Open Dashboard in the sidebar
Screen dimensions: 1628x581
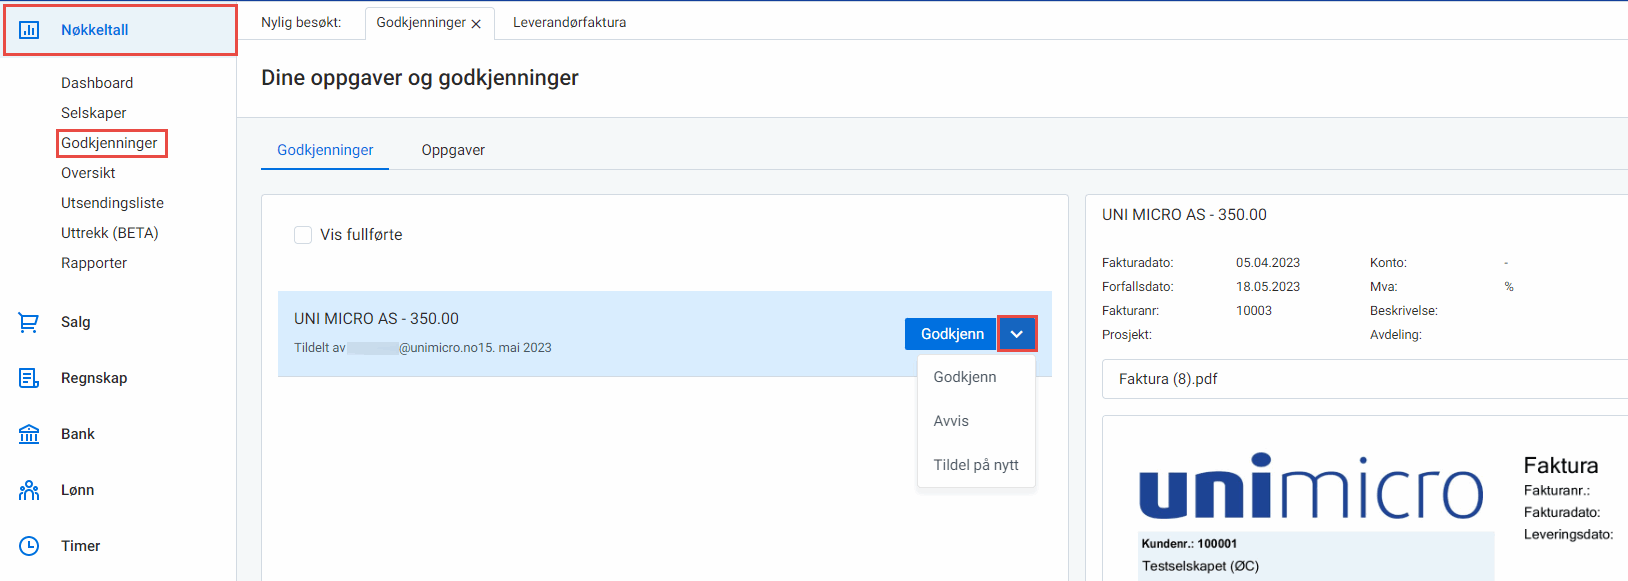(97, 83)
